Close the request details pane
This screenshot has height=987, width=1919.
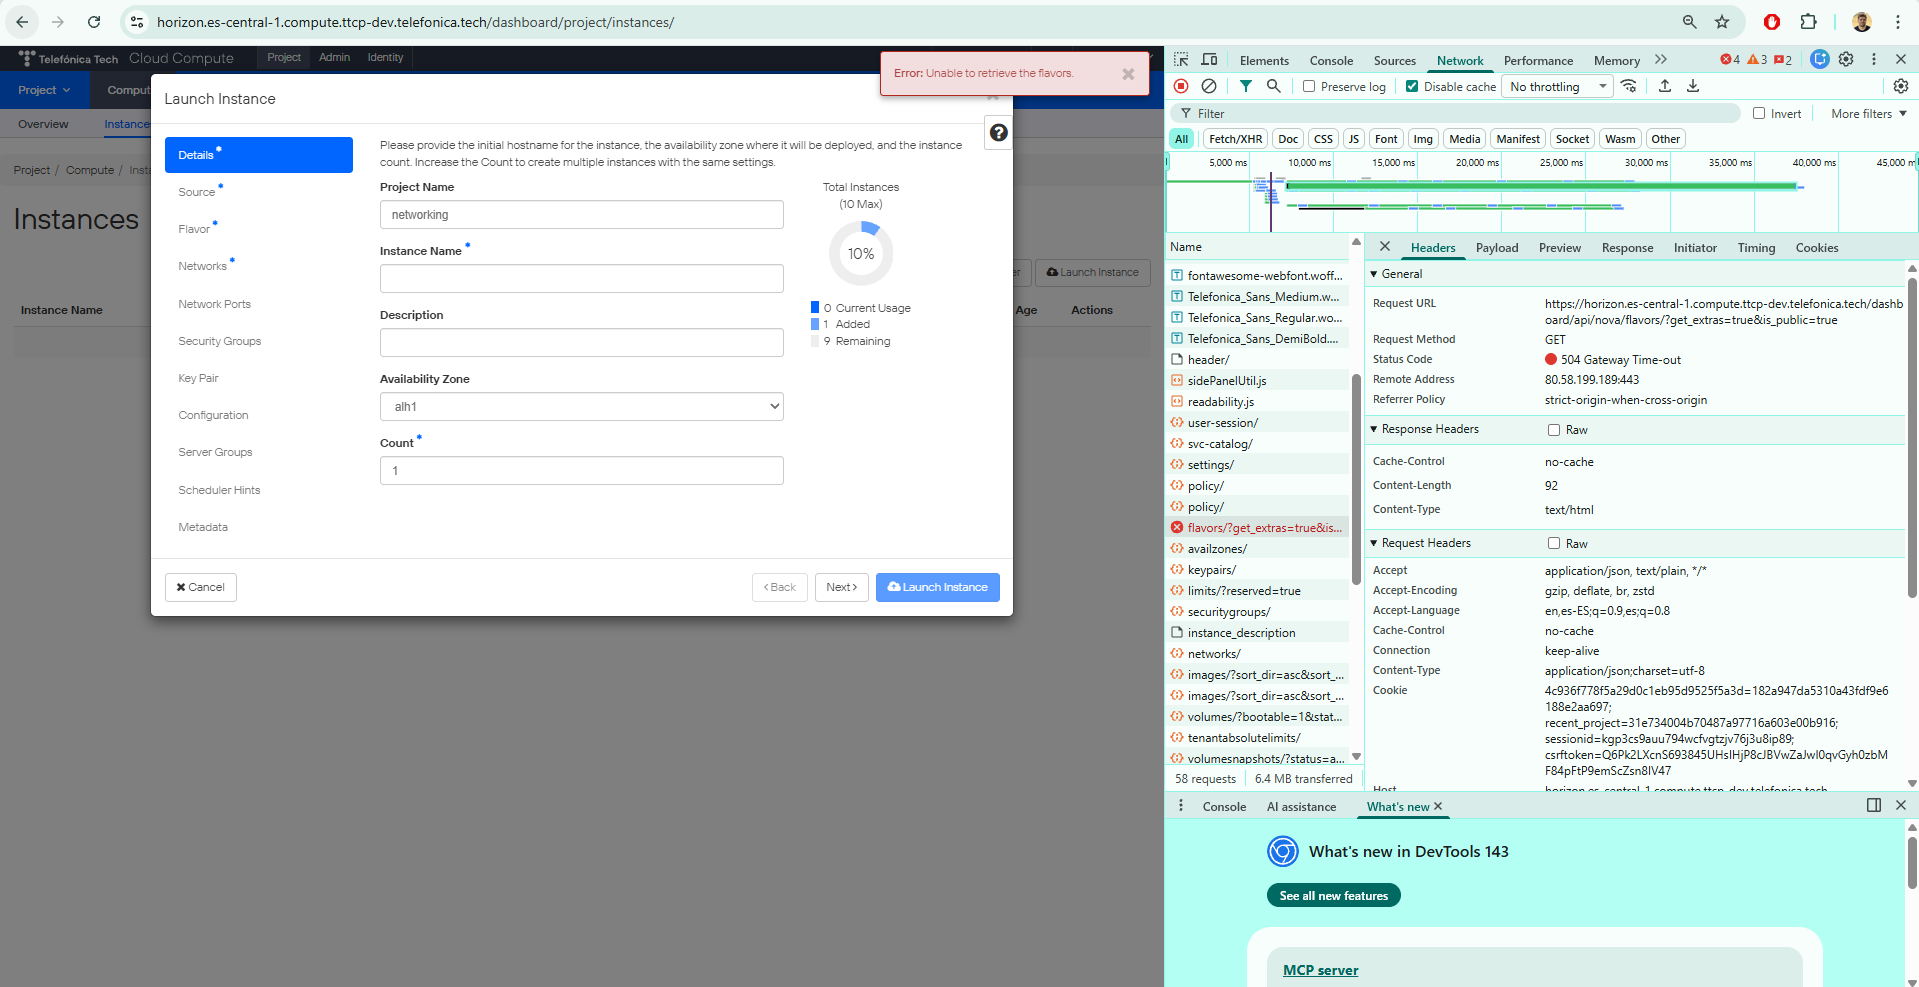tap(1385, 247)
